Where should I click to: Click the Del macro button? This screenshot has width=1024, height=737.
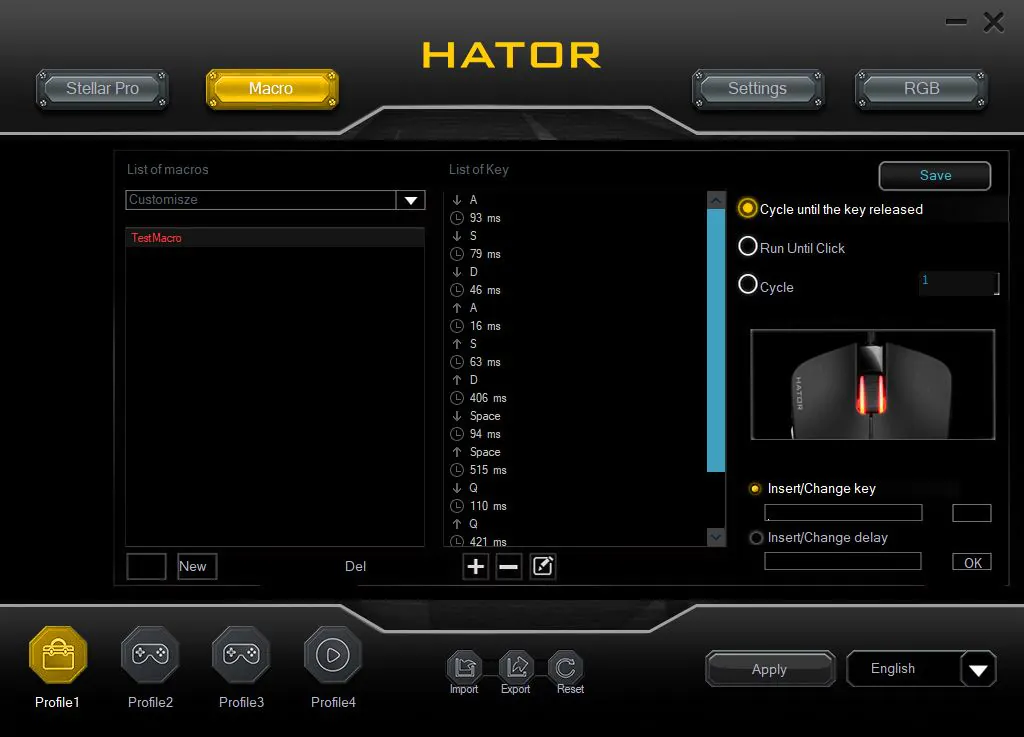(355, 566)
